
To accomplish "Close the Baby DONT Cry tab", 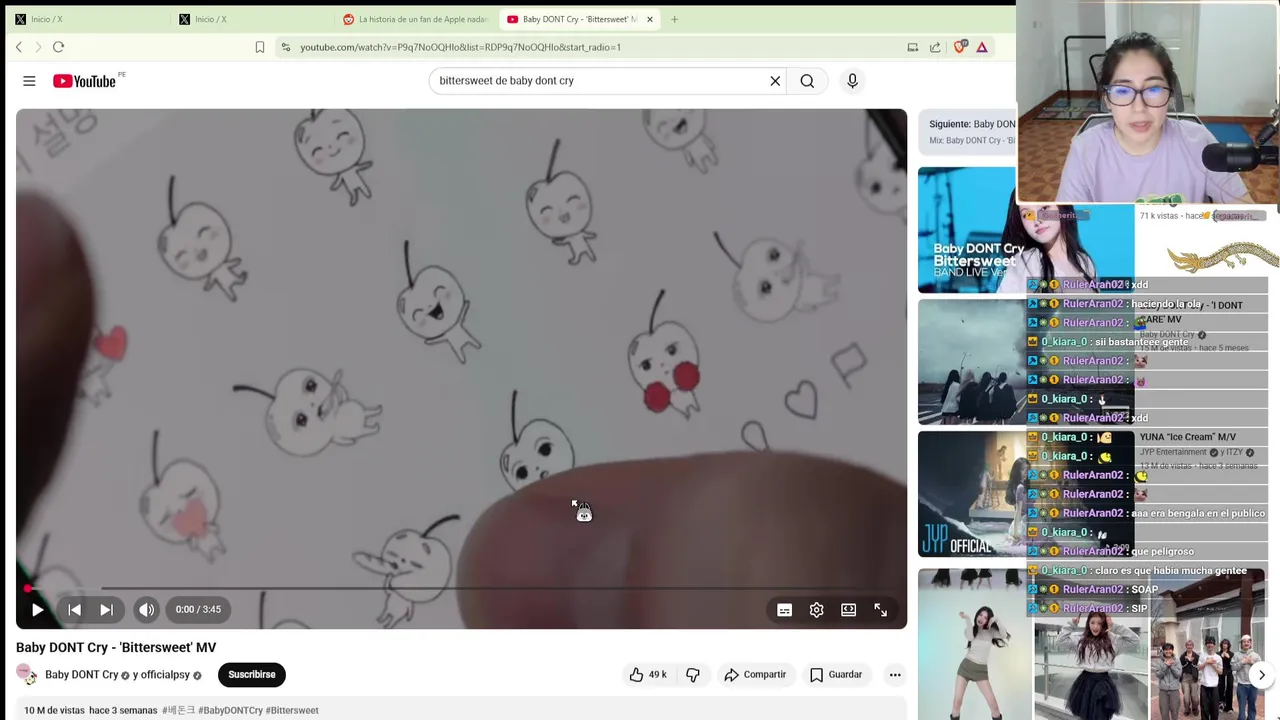I will [650, 19].
